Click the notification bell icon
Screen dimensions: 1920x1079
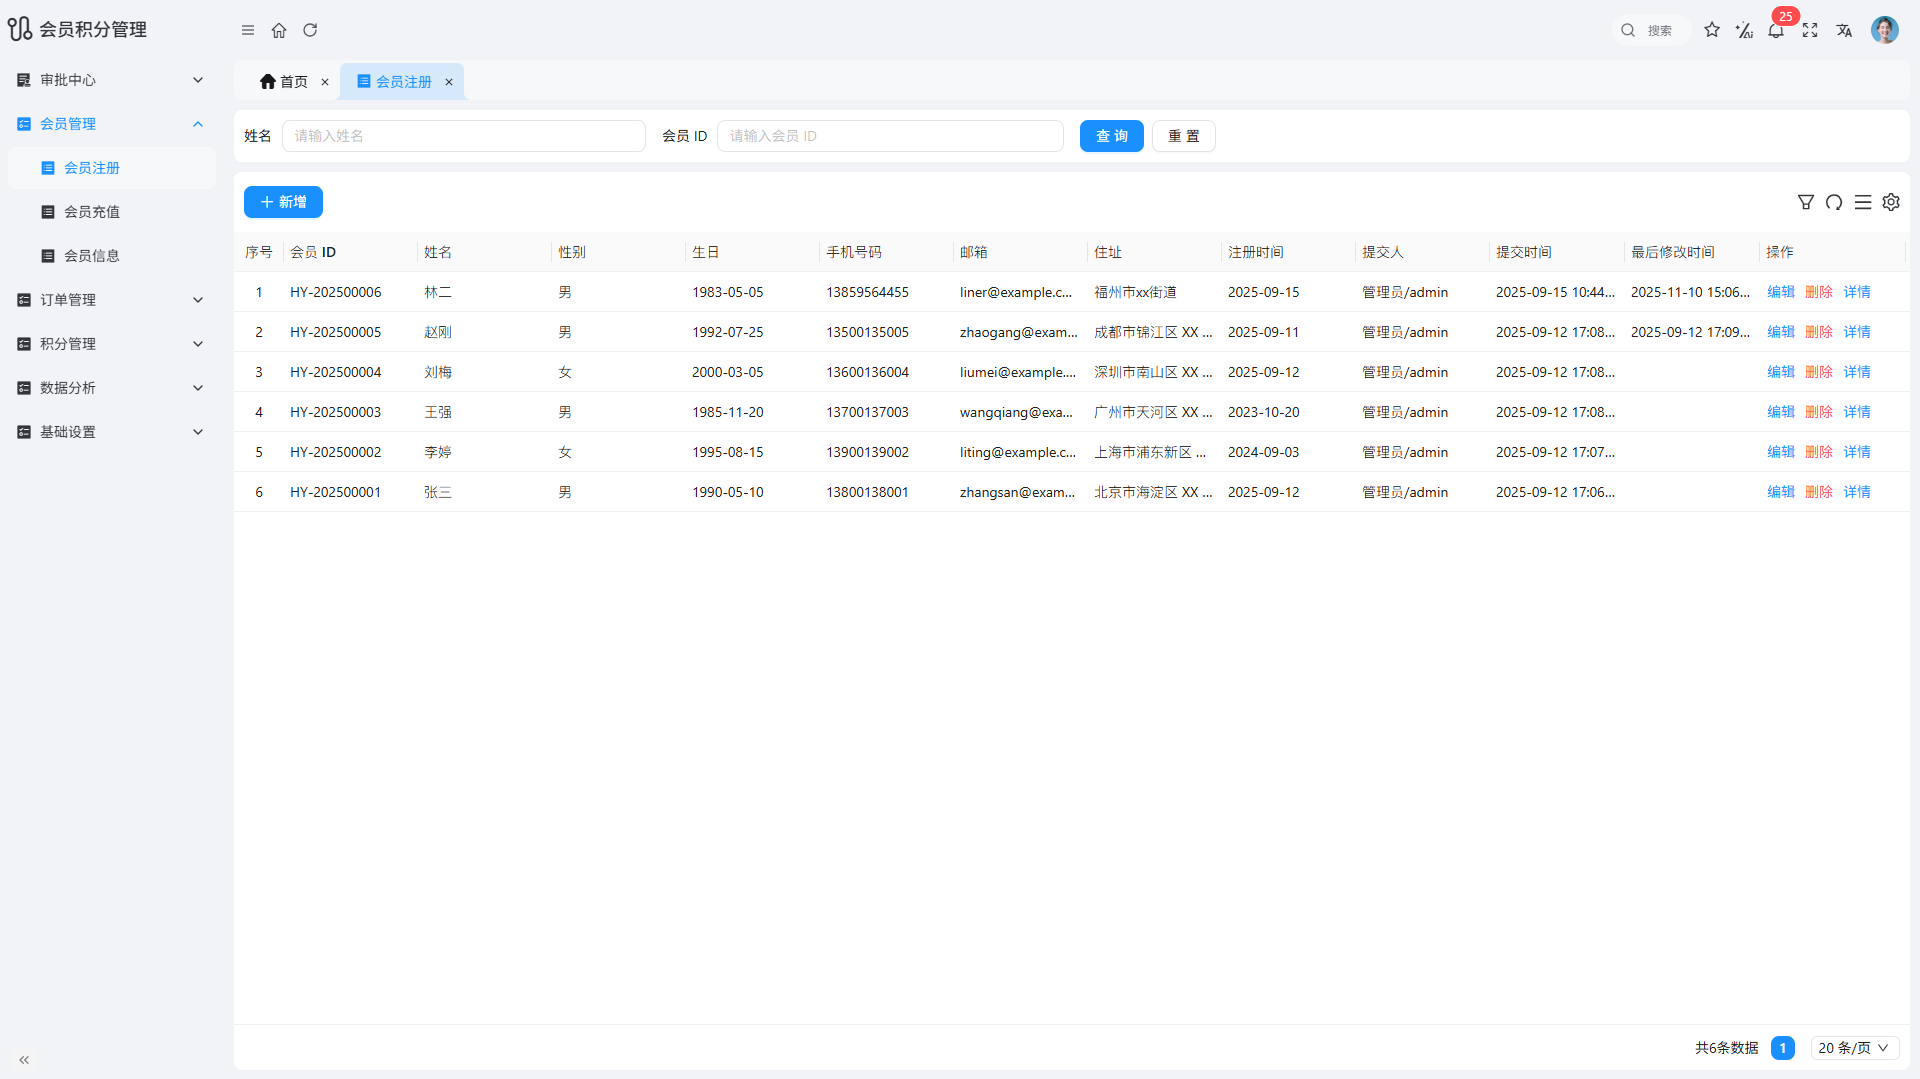point(1776,31)
